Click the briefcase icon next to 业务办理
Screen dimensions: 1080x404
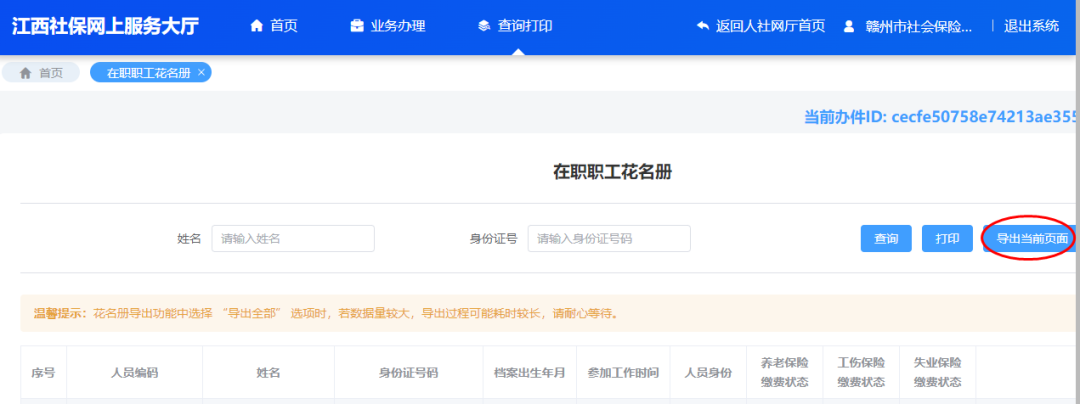tap(357, 26)
